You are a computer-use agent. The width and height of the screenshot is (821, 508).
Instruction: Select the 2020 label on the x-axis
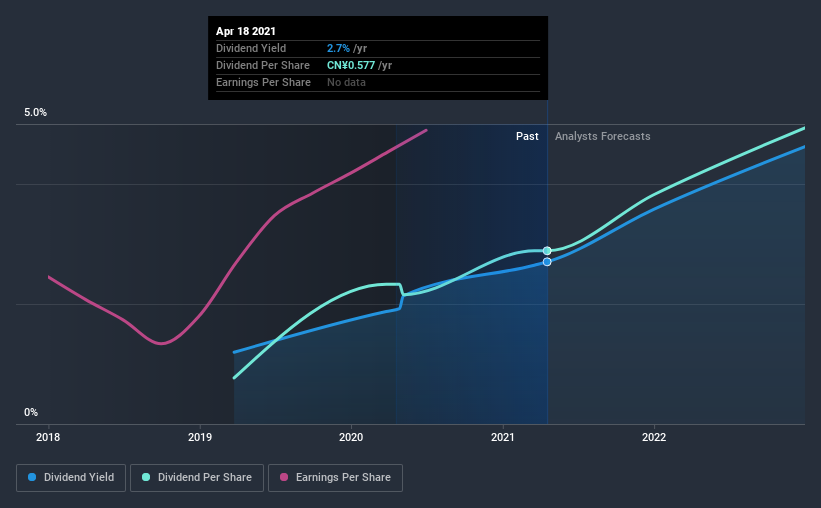pos(351,437)
